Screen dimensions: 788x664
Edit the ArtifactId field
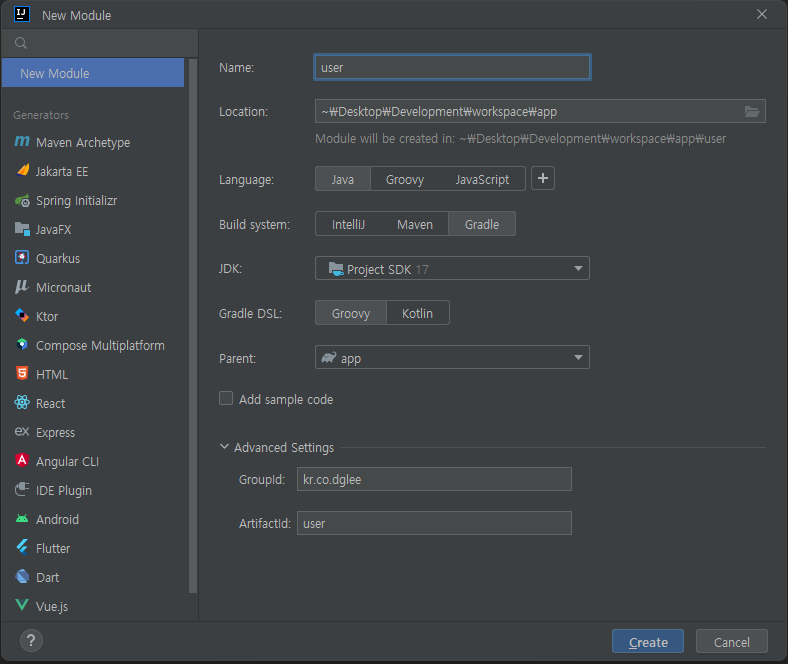pos(434,523)
